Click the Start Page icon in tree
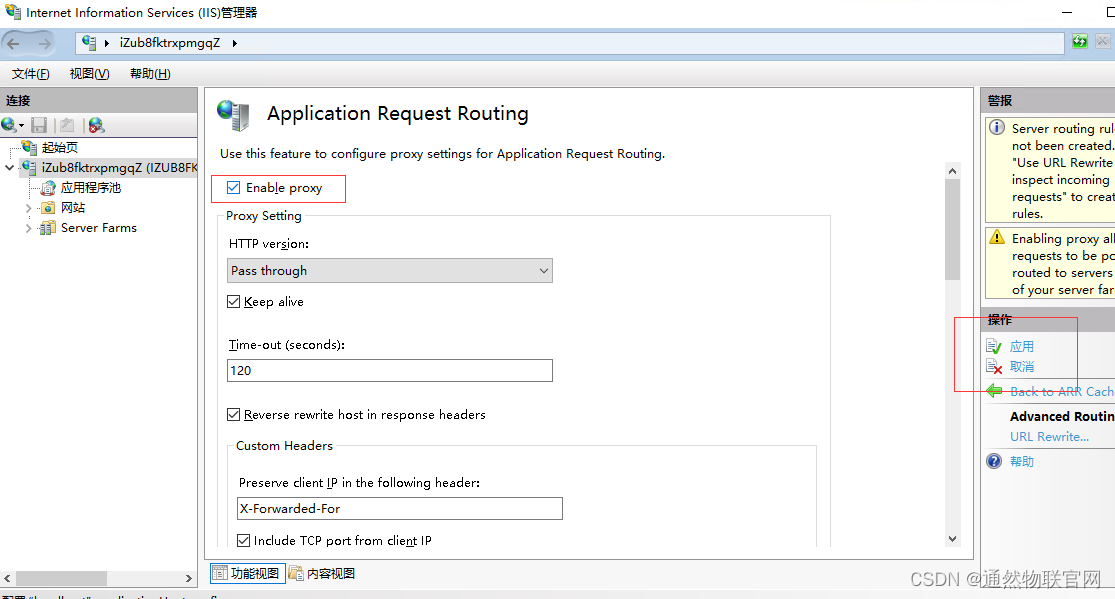1115x599 pixels. pyautogui.click(x=29, y=147)
